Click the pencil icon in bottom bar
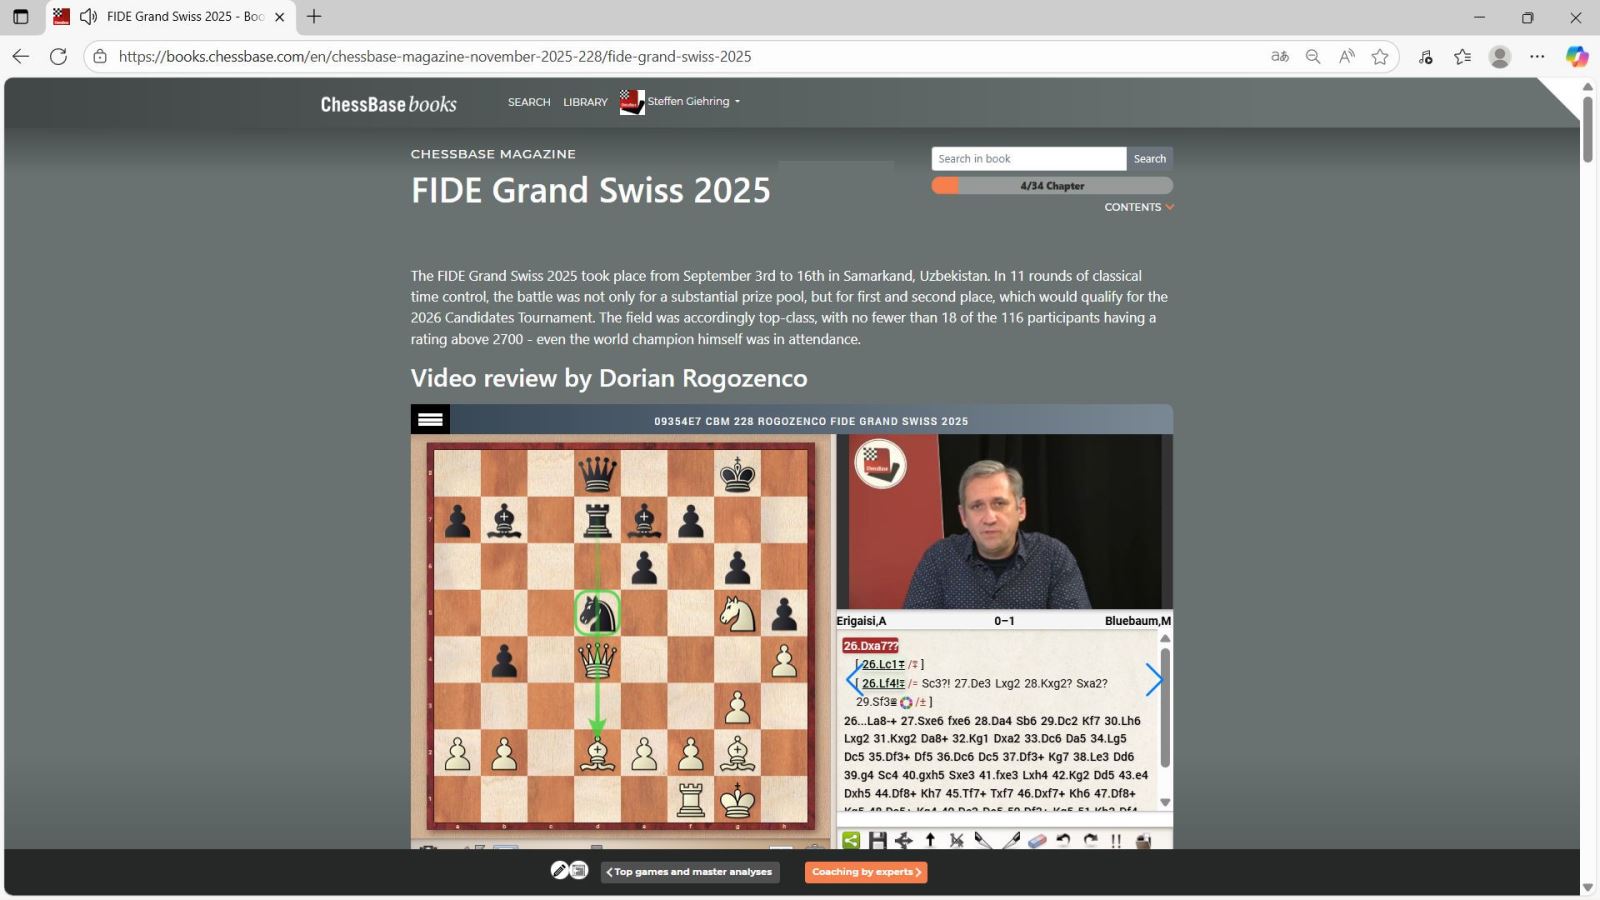 point(560,871)
